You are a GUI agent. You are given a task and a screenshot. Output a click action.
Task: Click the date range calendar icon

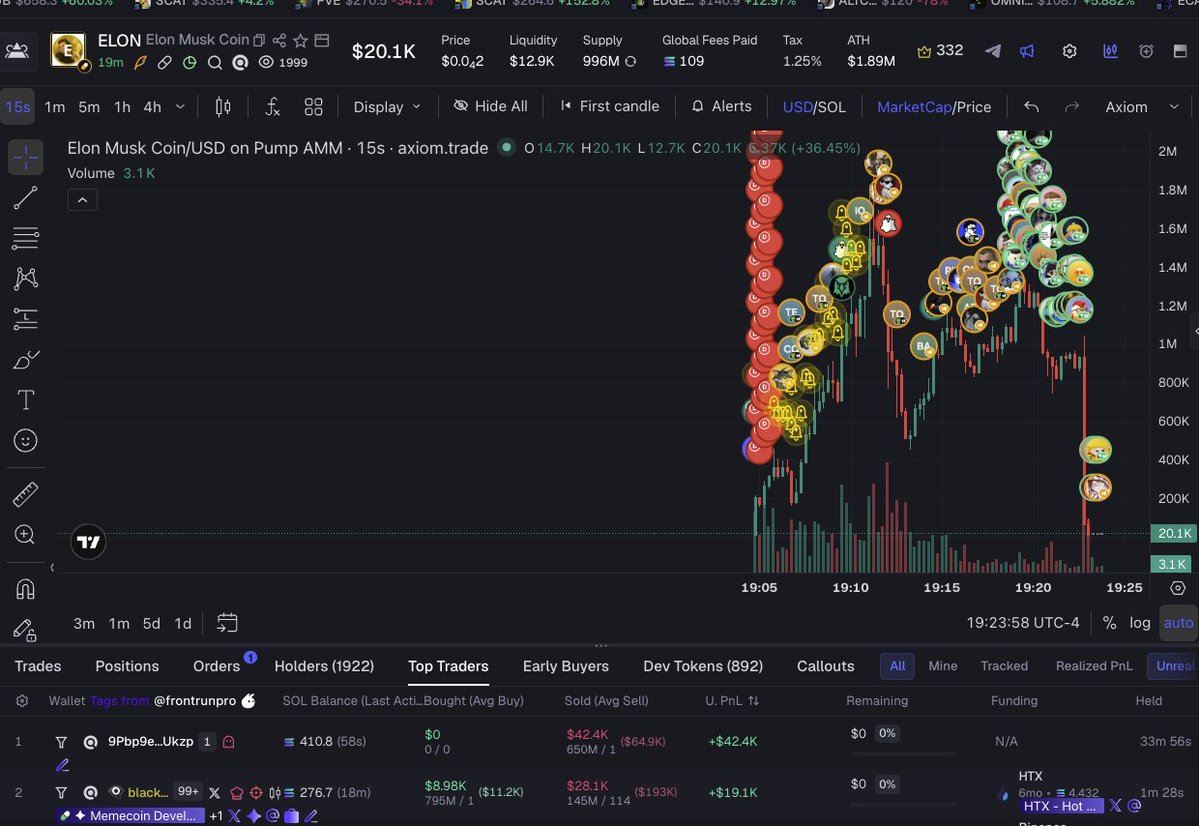227,623
